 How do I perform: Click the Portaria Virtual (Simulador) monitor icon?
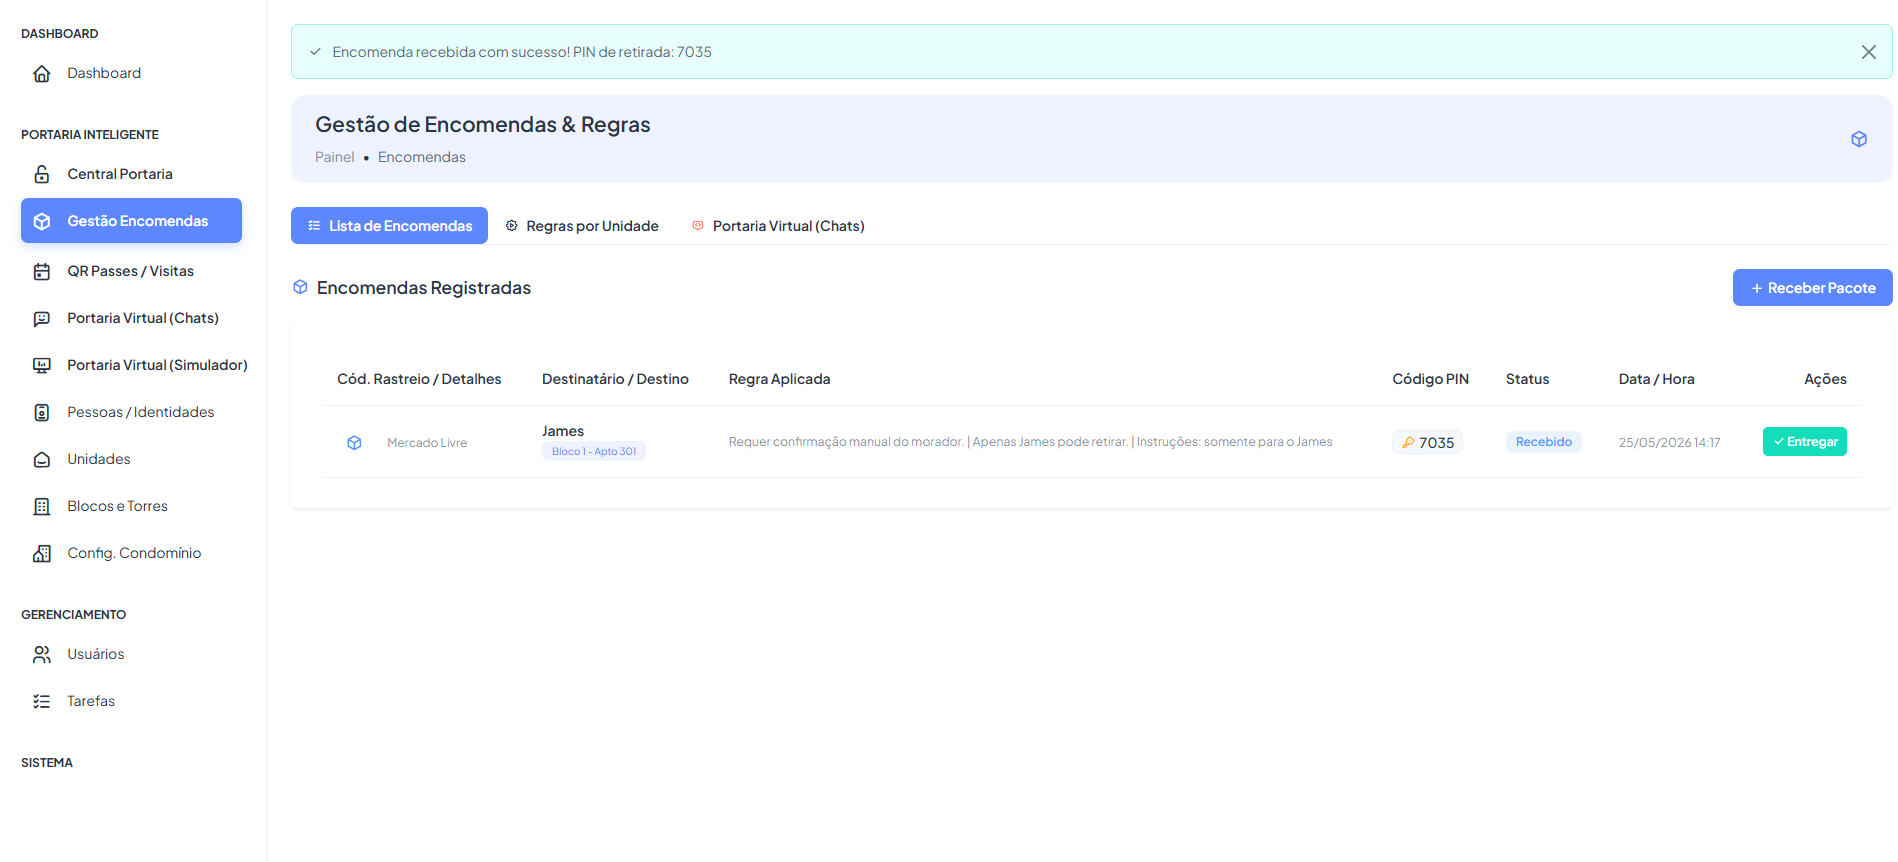[x=42, y=365]
